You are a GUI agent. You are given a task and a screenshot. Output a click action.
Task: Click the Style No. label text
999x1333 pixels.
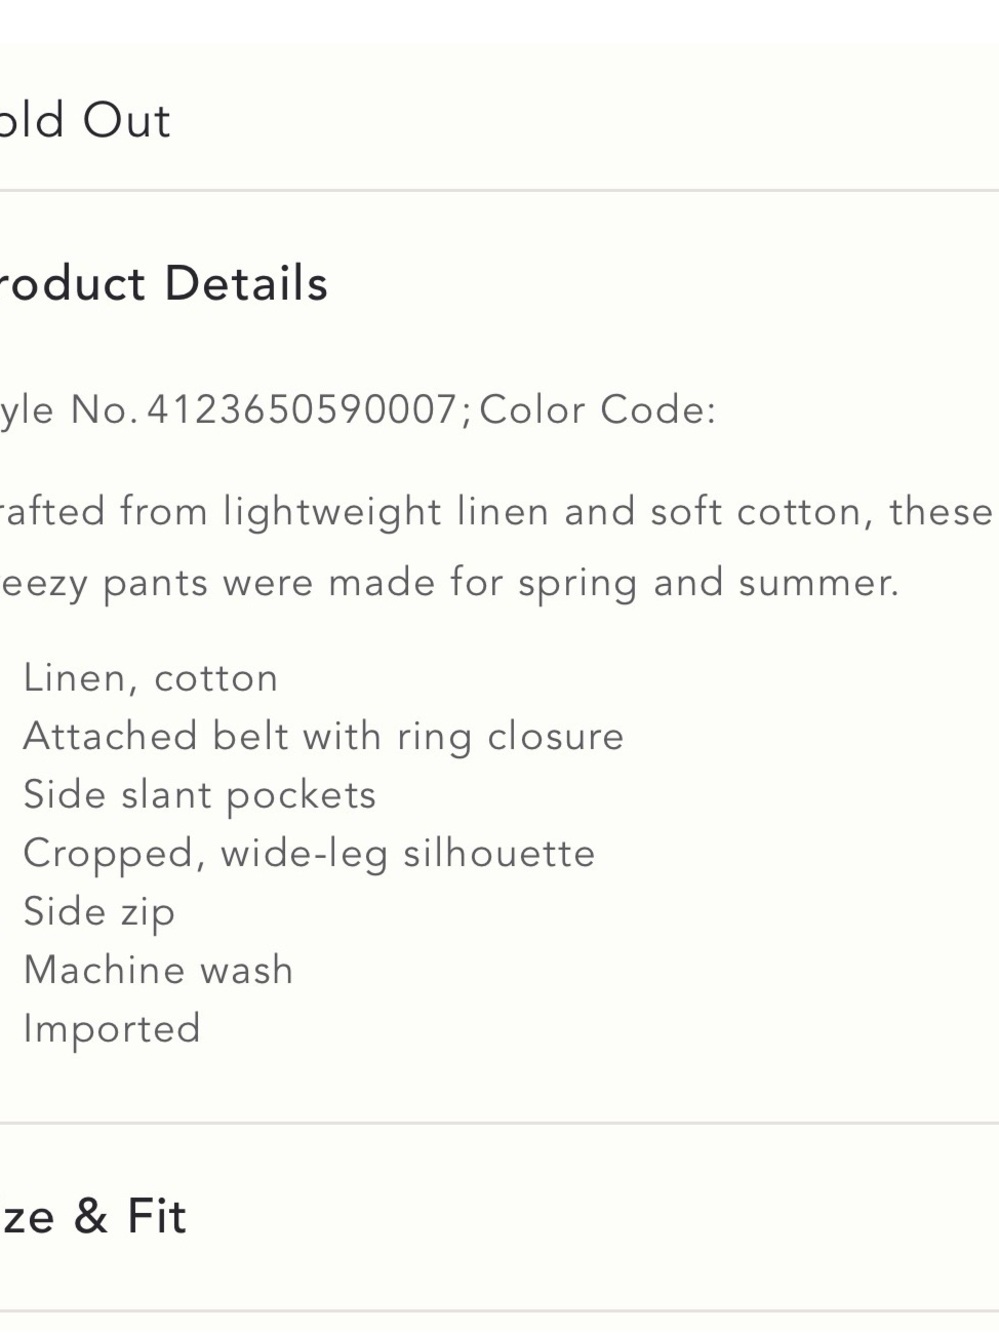tap(68, 409)
